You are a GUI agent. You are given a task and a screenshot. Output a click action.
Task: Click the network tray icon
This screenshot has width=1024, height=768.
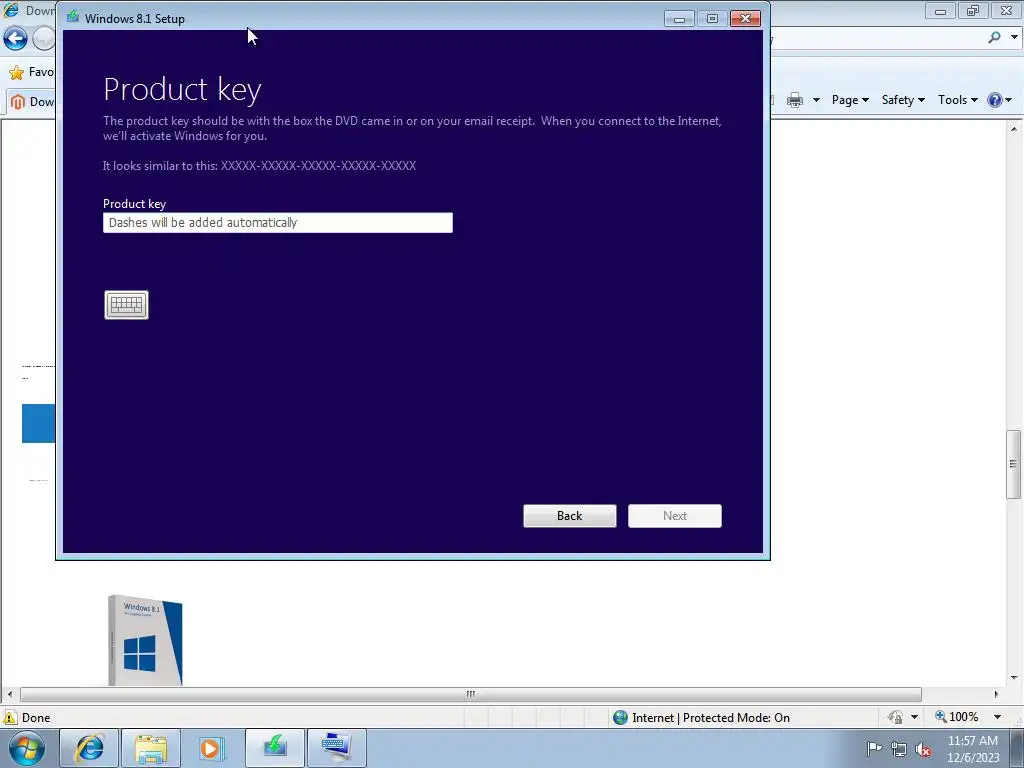899,749
